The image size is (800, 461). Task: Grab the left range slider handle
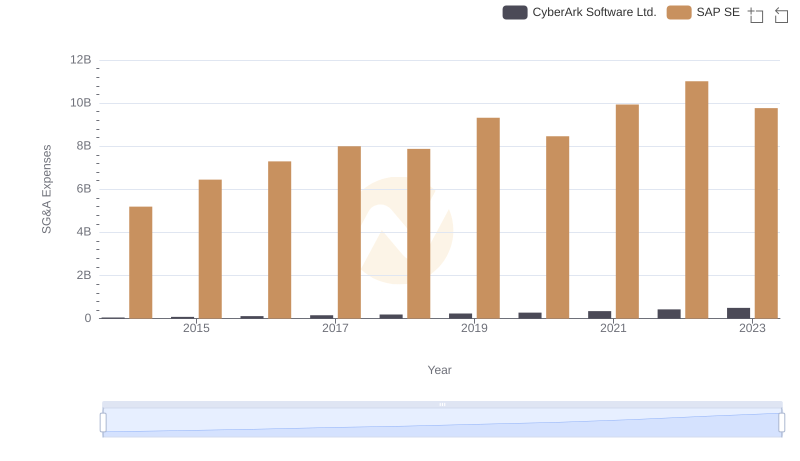103,423
